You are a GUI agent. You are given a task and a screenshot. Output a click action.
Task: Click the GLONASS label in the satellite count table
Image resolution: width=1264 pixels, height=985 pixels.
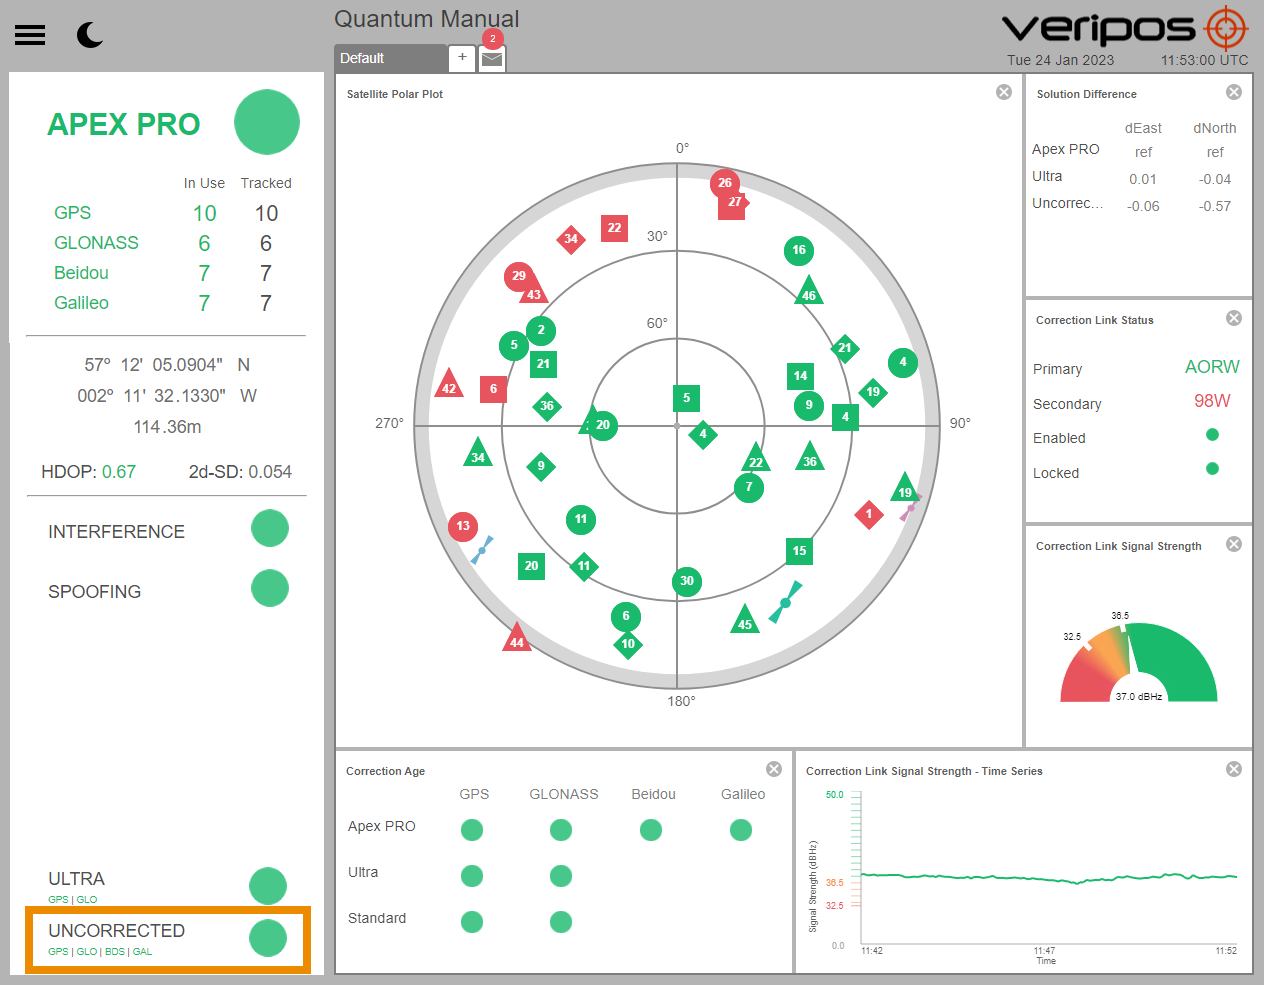96,243
